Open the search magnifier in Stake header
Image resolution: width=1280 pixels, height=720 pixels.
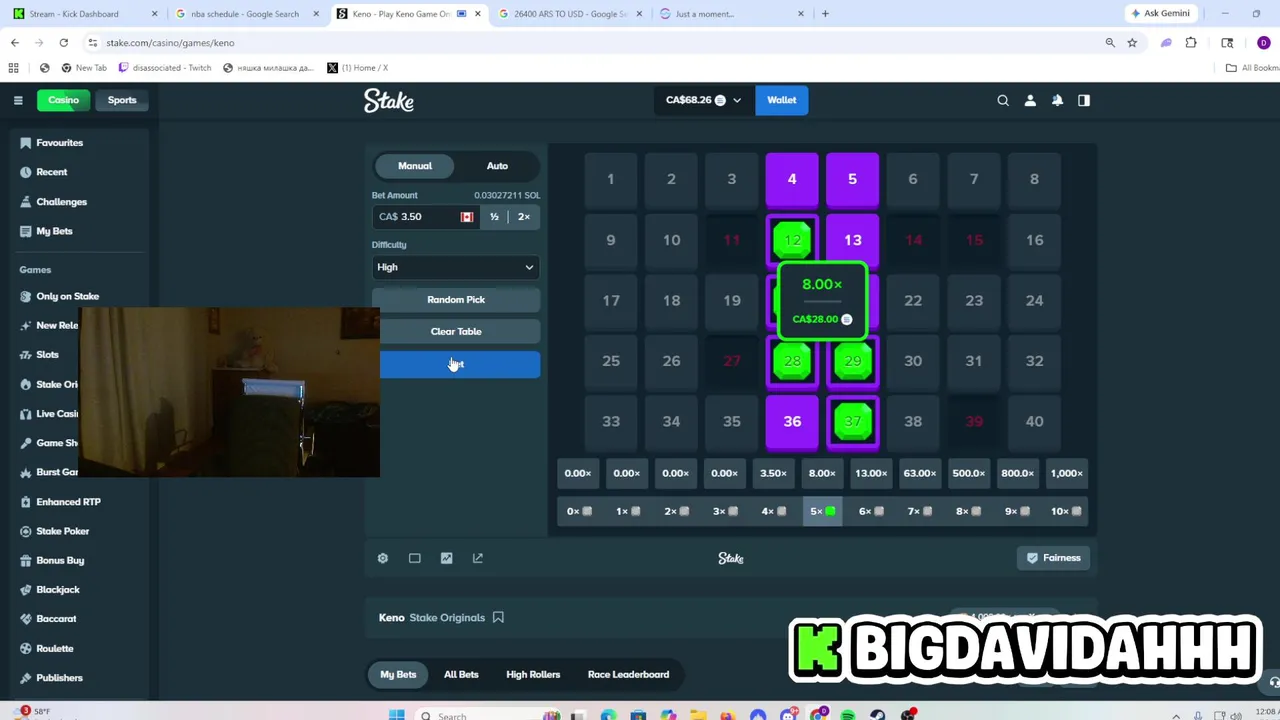pyautogui.click(x=1003, y=100)
